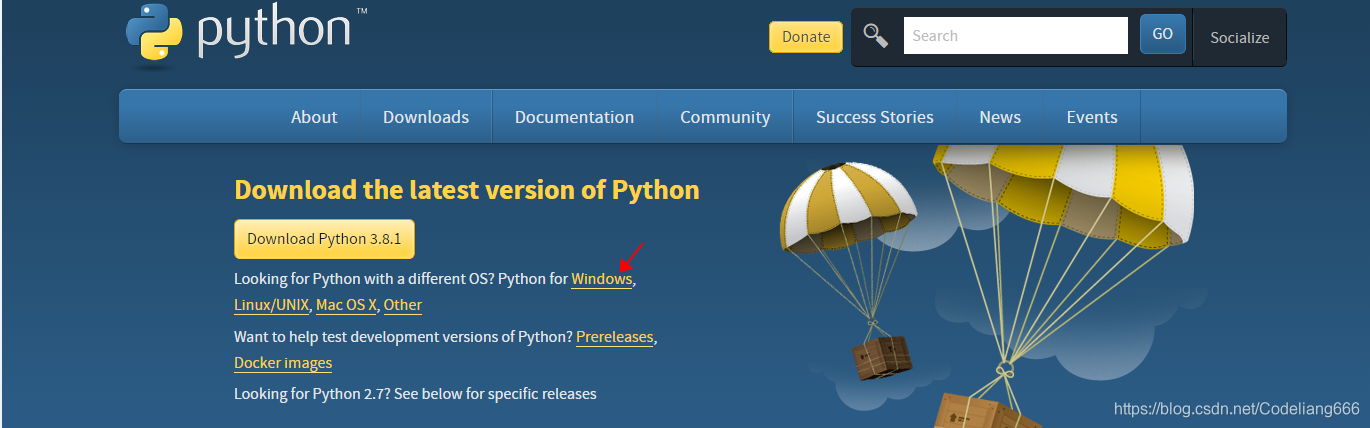
Task: Click the magnifying glass search icon
Action: pos(876,36)
